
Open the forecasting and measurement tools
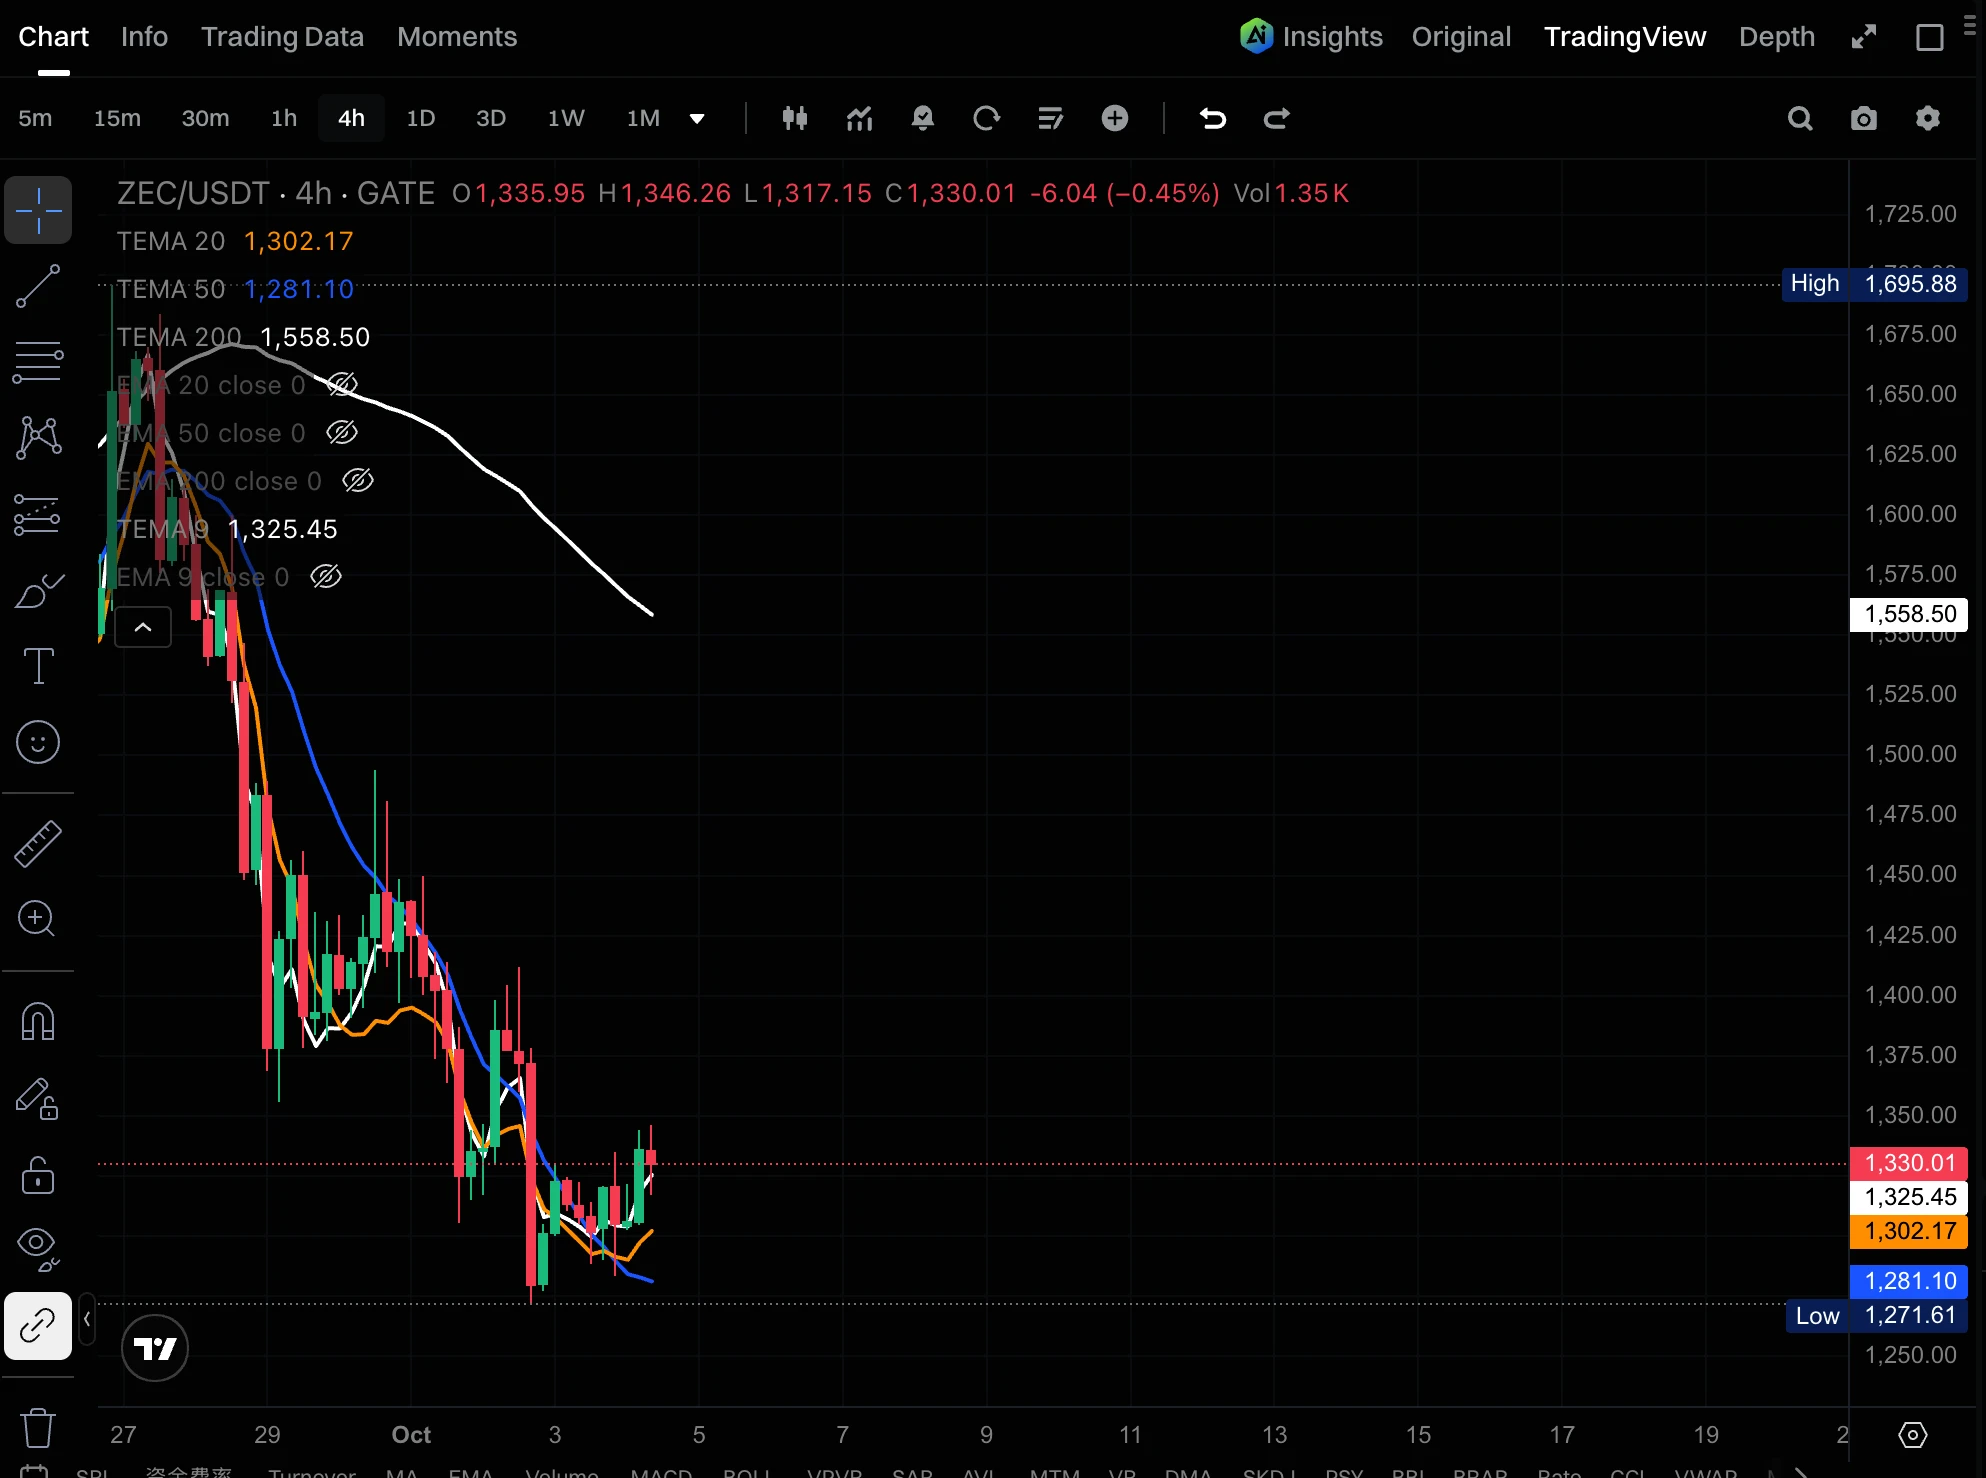tap(38, 515)
